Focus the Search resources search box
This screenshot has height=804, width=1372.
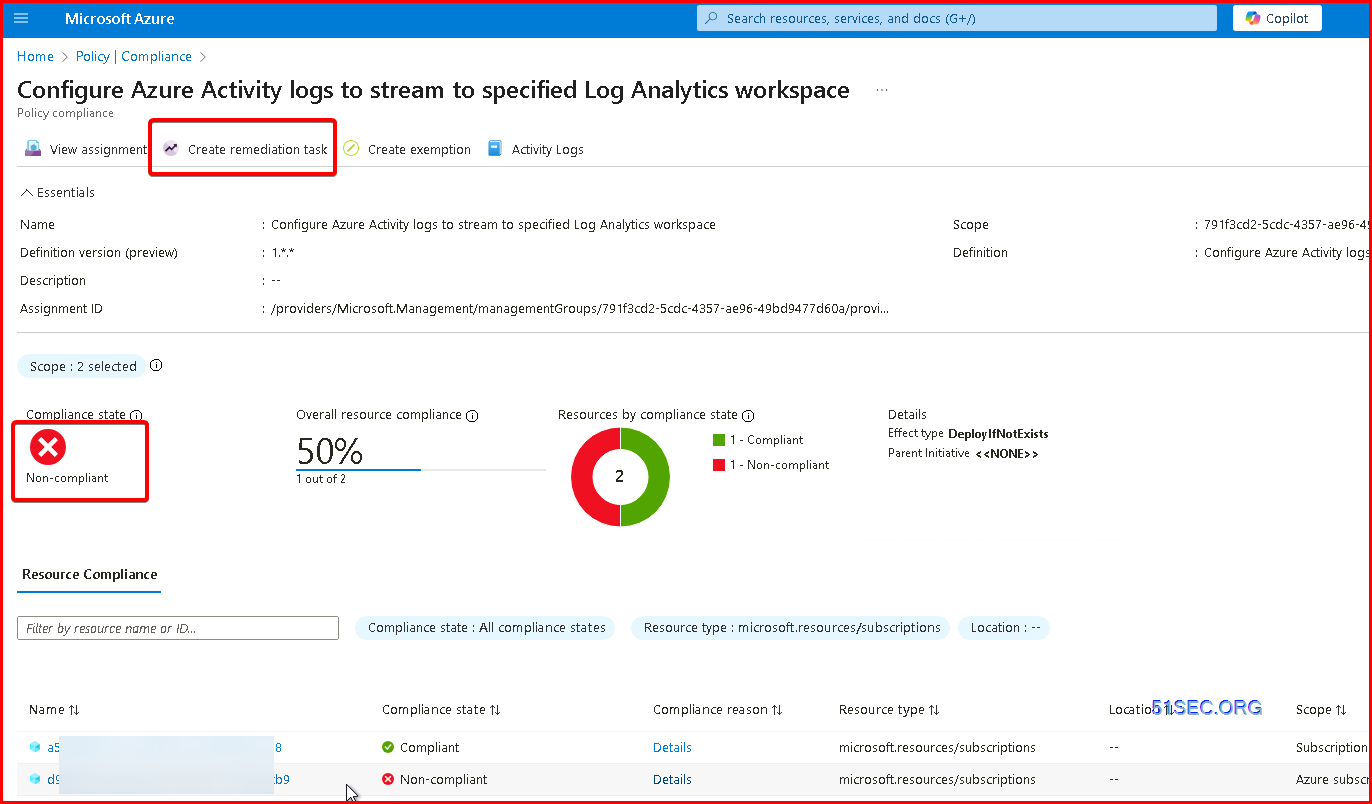pos(957,18)
